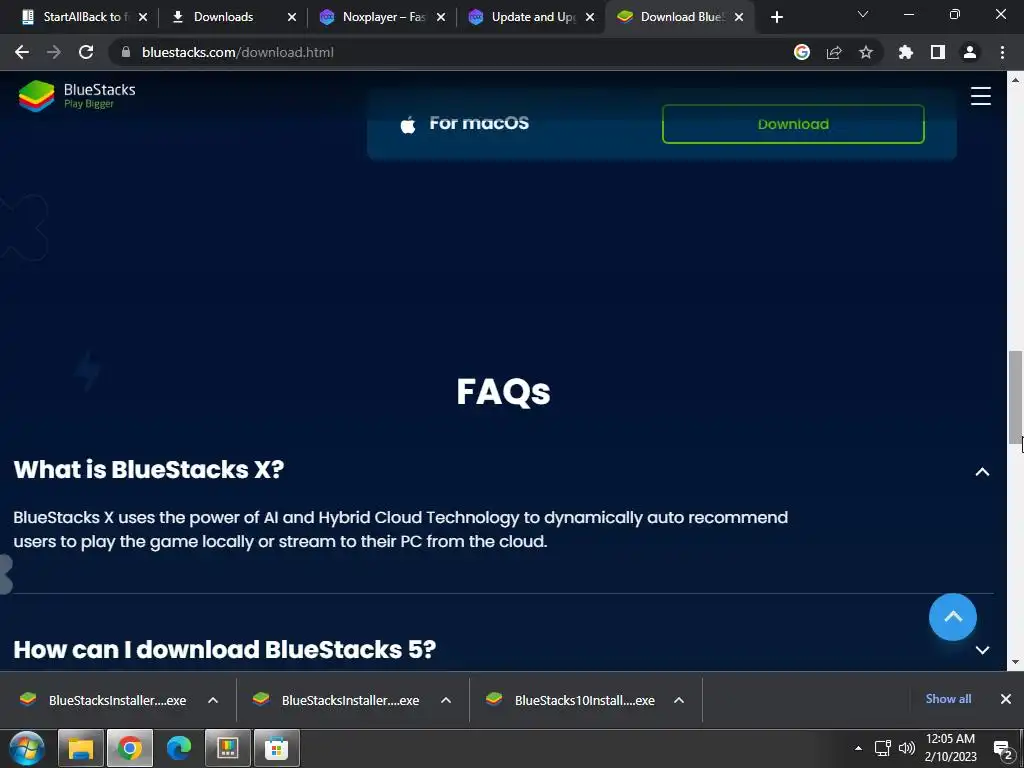
Task: Open the notification center icon
Action: coord(1002,749)
